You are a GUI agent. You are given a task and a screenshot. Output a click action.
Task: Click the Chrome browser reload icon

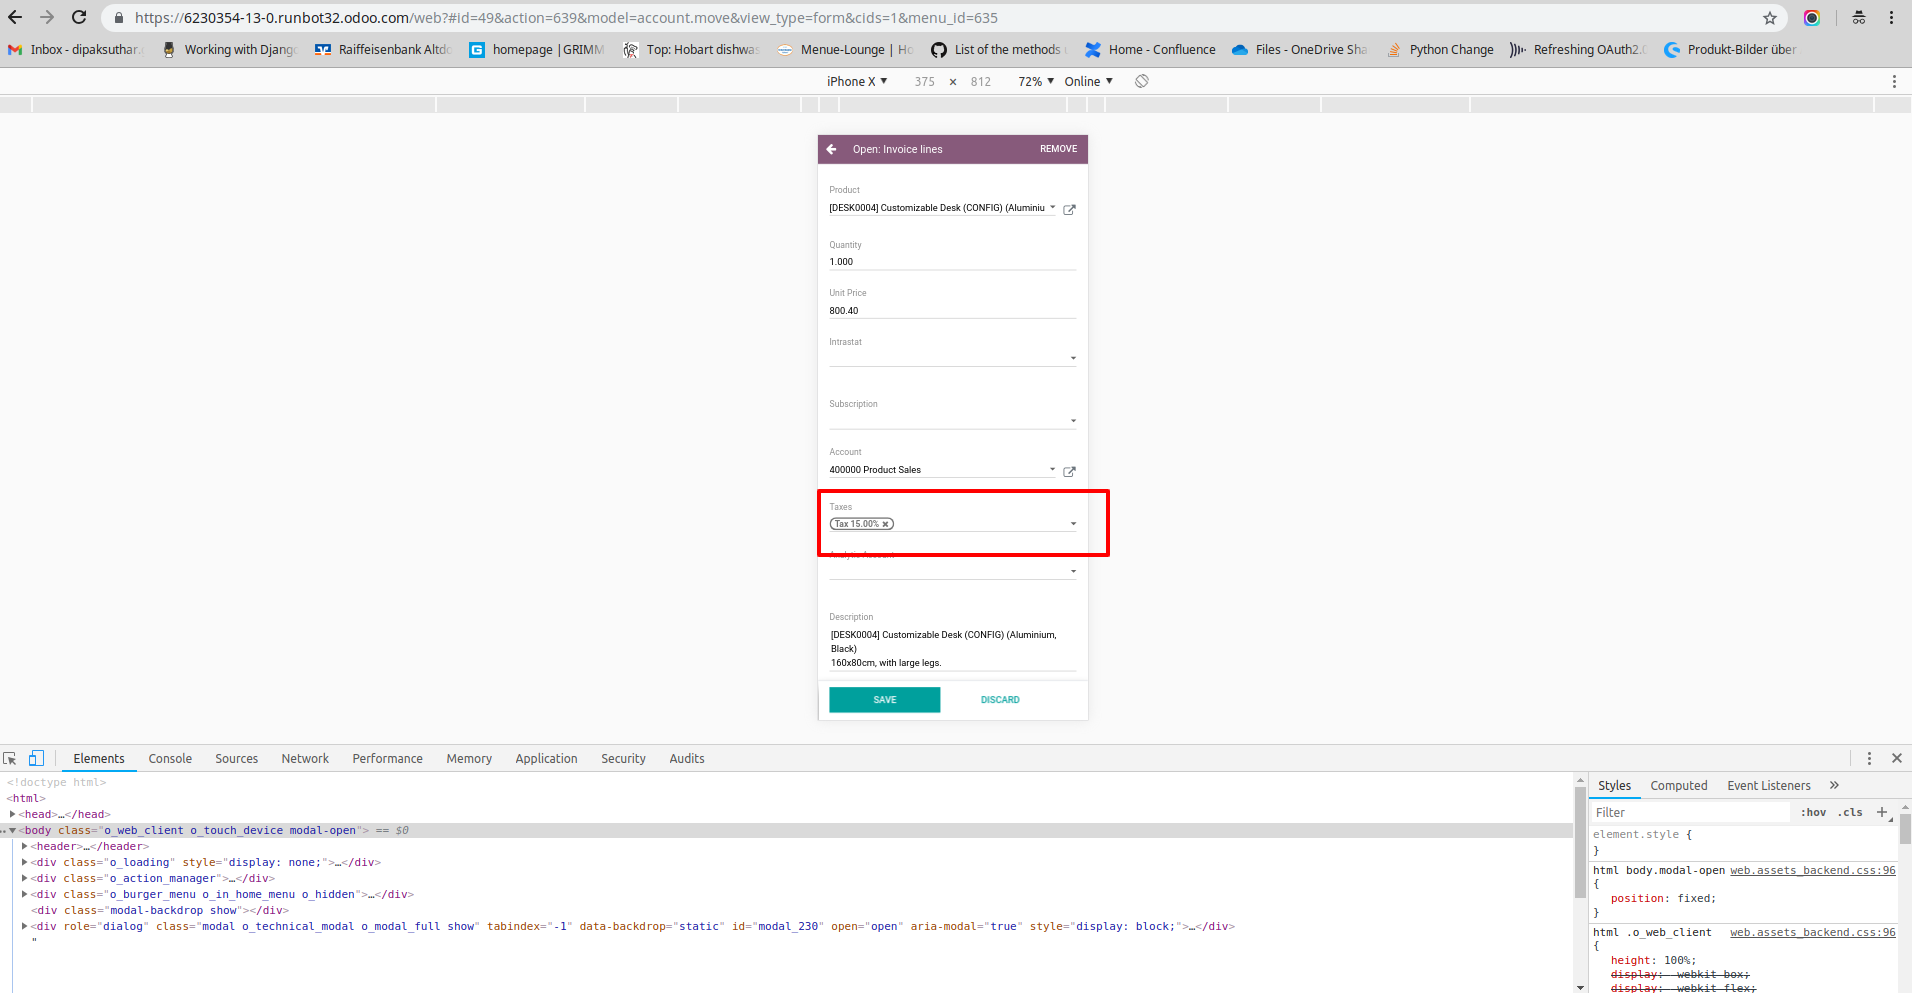pos(79,17)
